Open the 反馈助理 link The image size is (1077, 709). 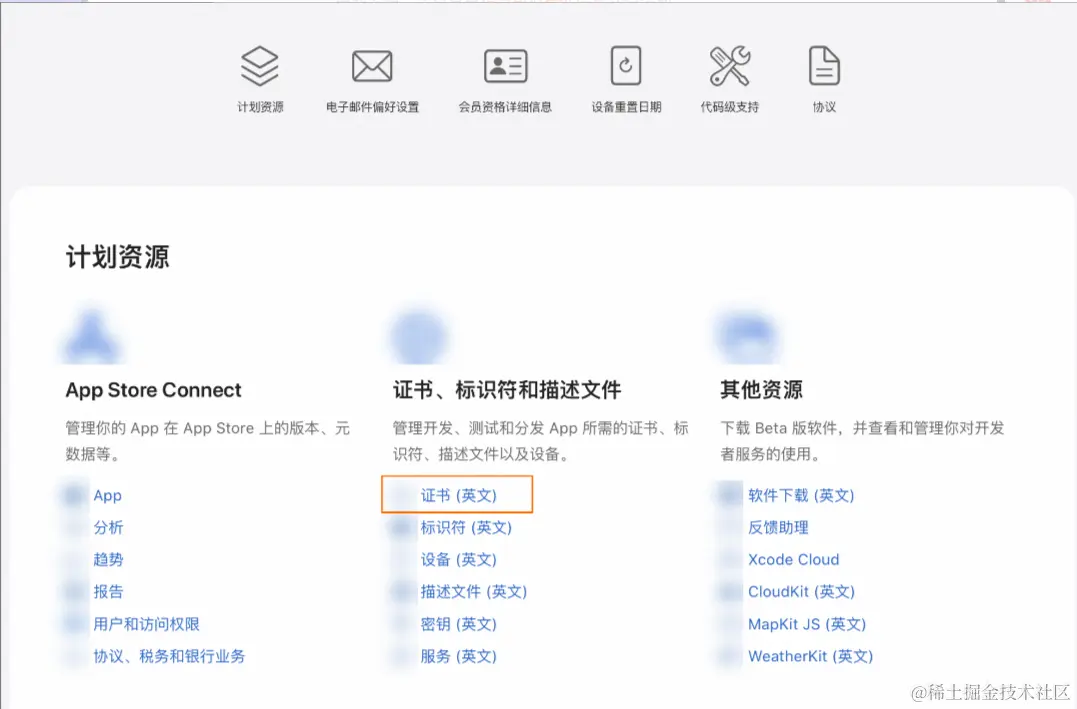click(x=778, y=528)
